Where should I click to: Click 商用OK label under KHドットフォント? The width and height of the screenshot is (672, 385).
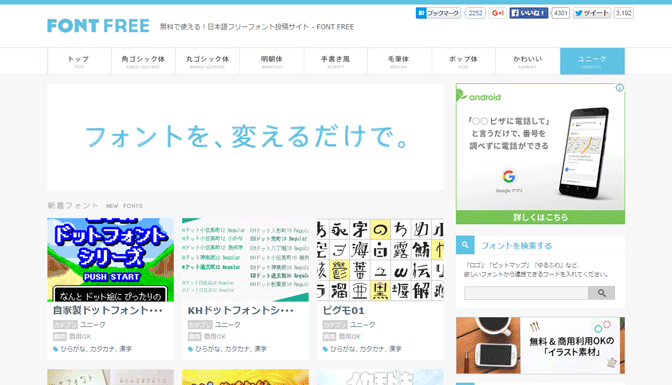[215, 337]
